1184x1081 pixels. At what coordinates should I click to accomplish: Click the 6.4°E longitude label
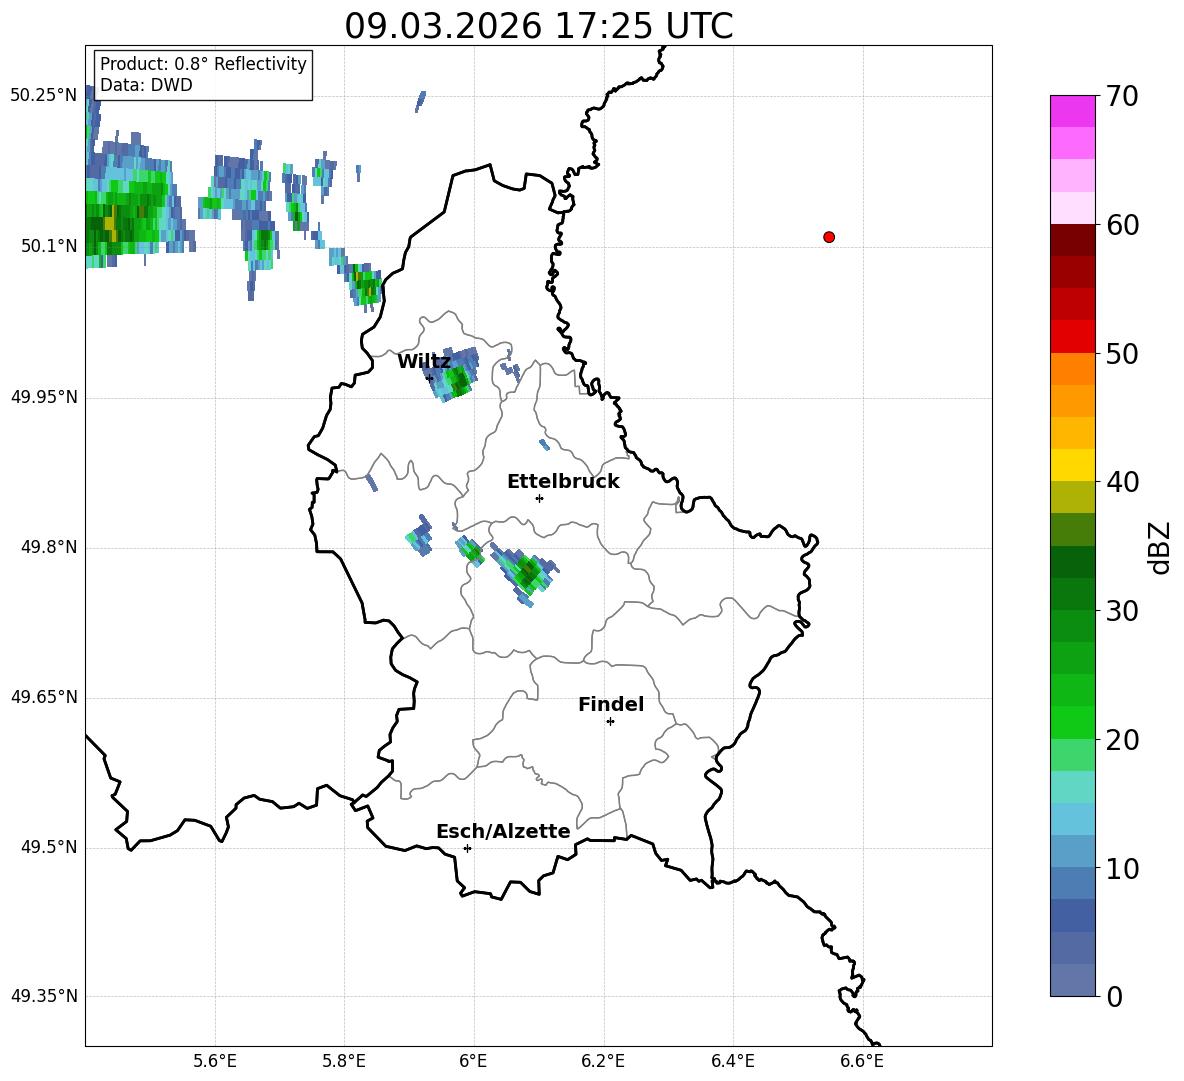(x=732, y=1061)
